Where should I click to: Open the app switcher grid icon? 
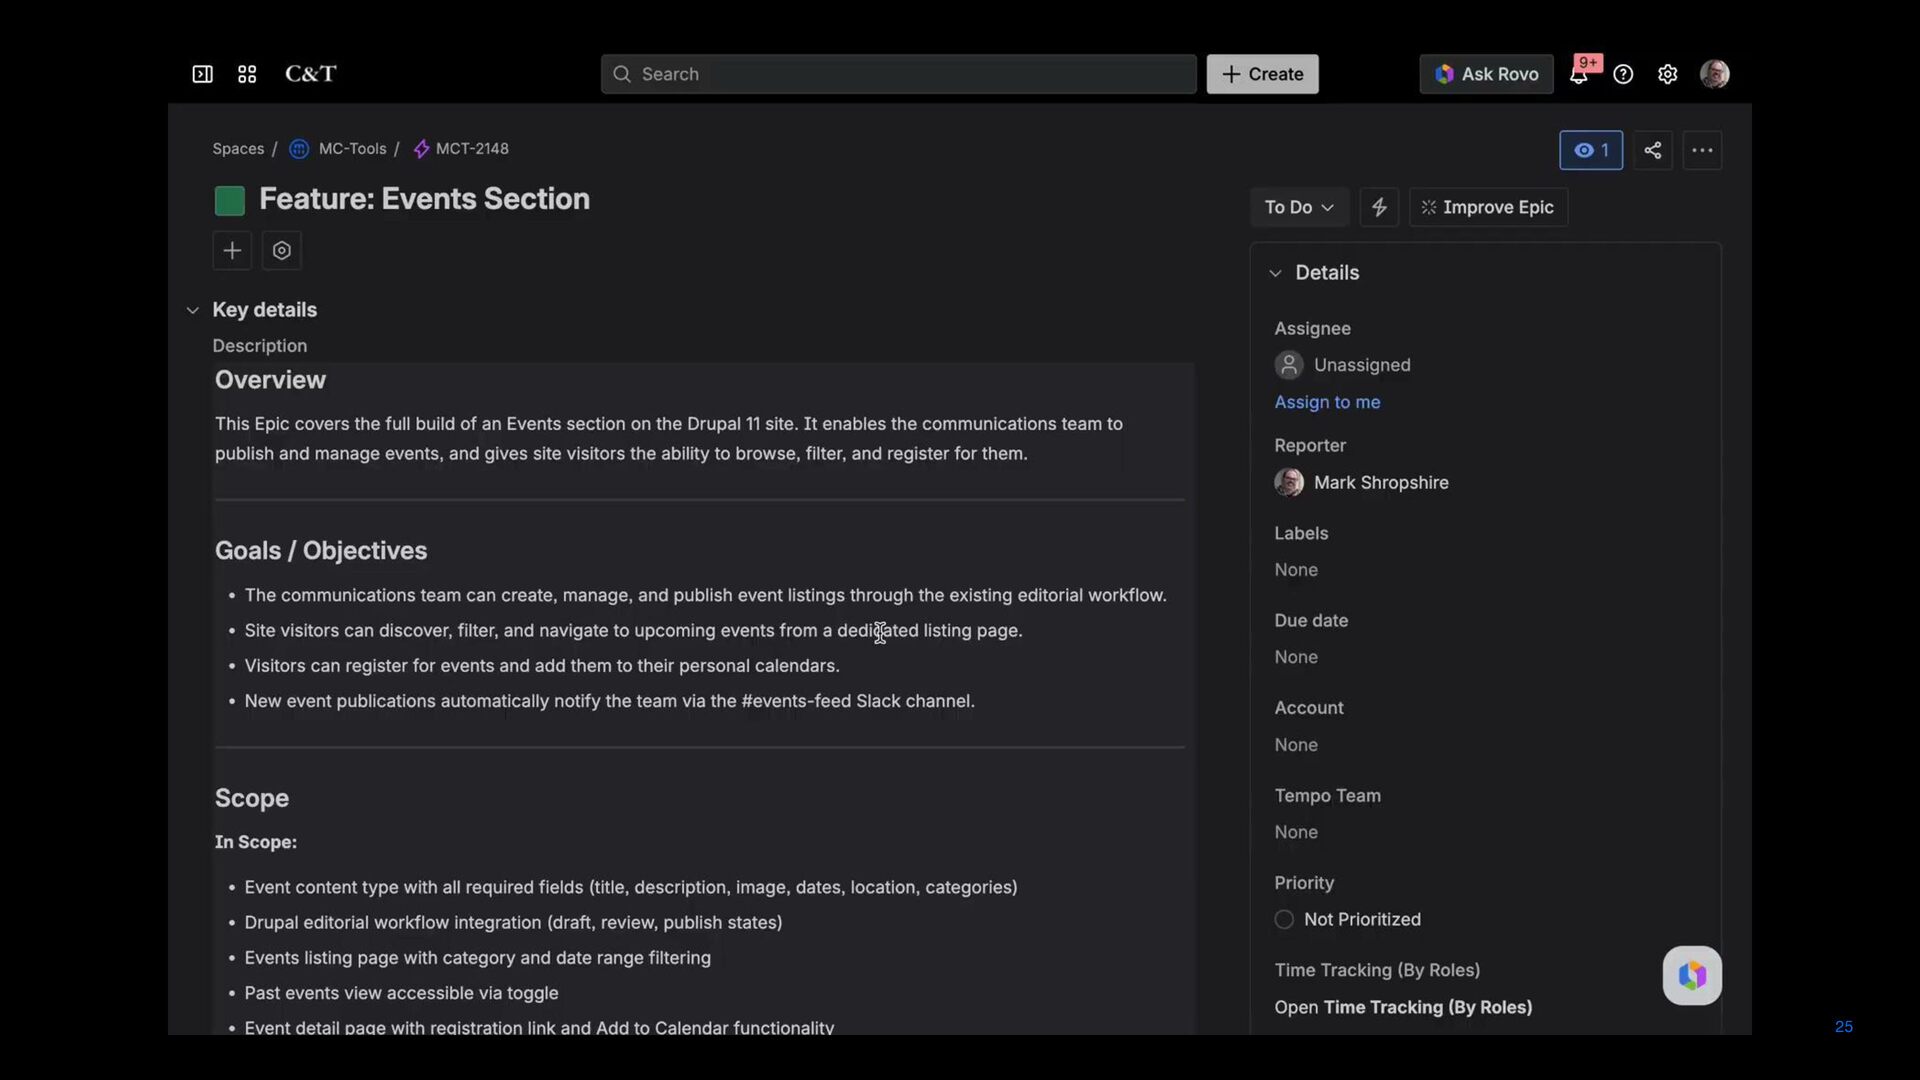coord(247,74)
